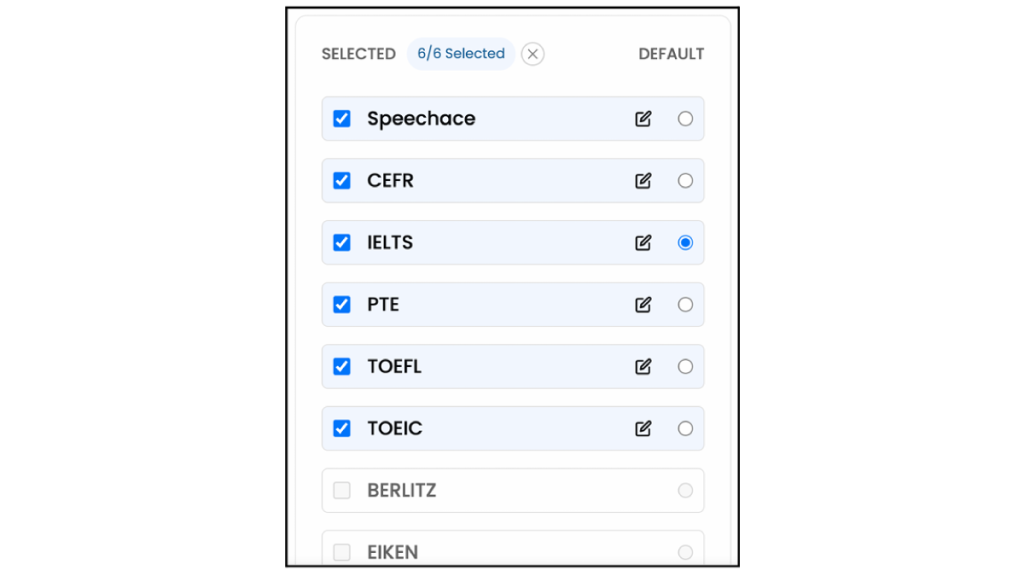Screen dimensions: 1024x576
Task: Edit the IELTS score setting
Action: pos(643,243)
